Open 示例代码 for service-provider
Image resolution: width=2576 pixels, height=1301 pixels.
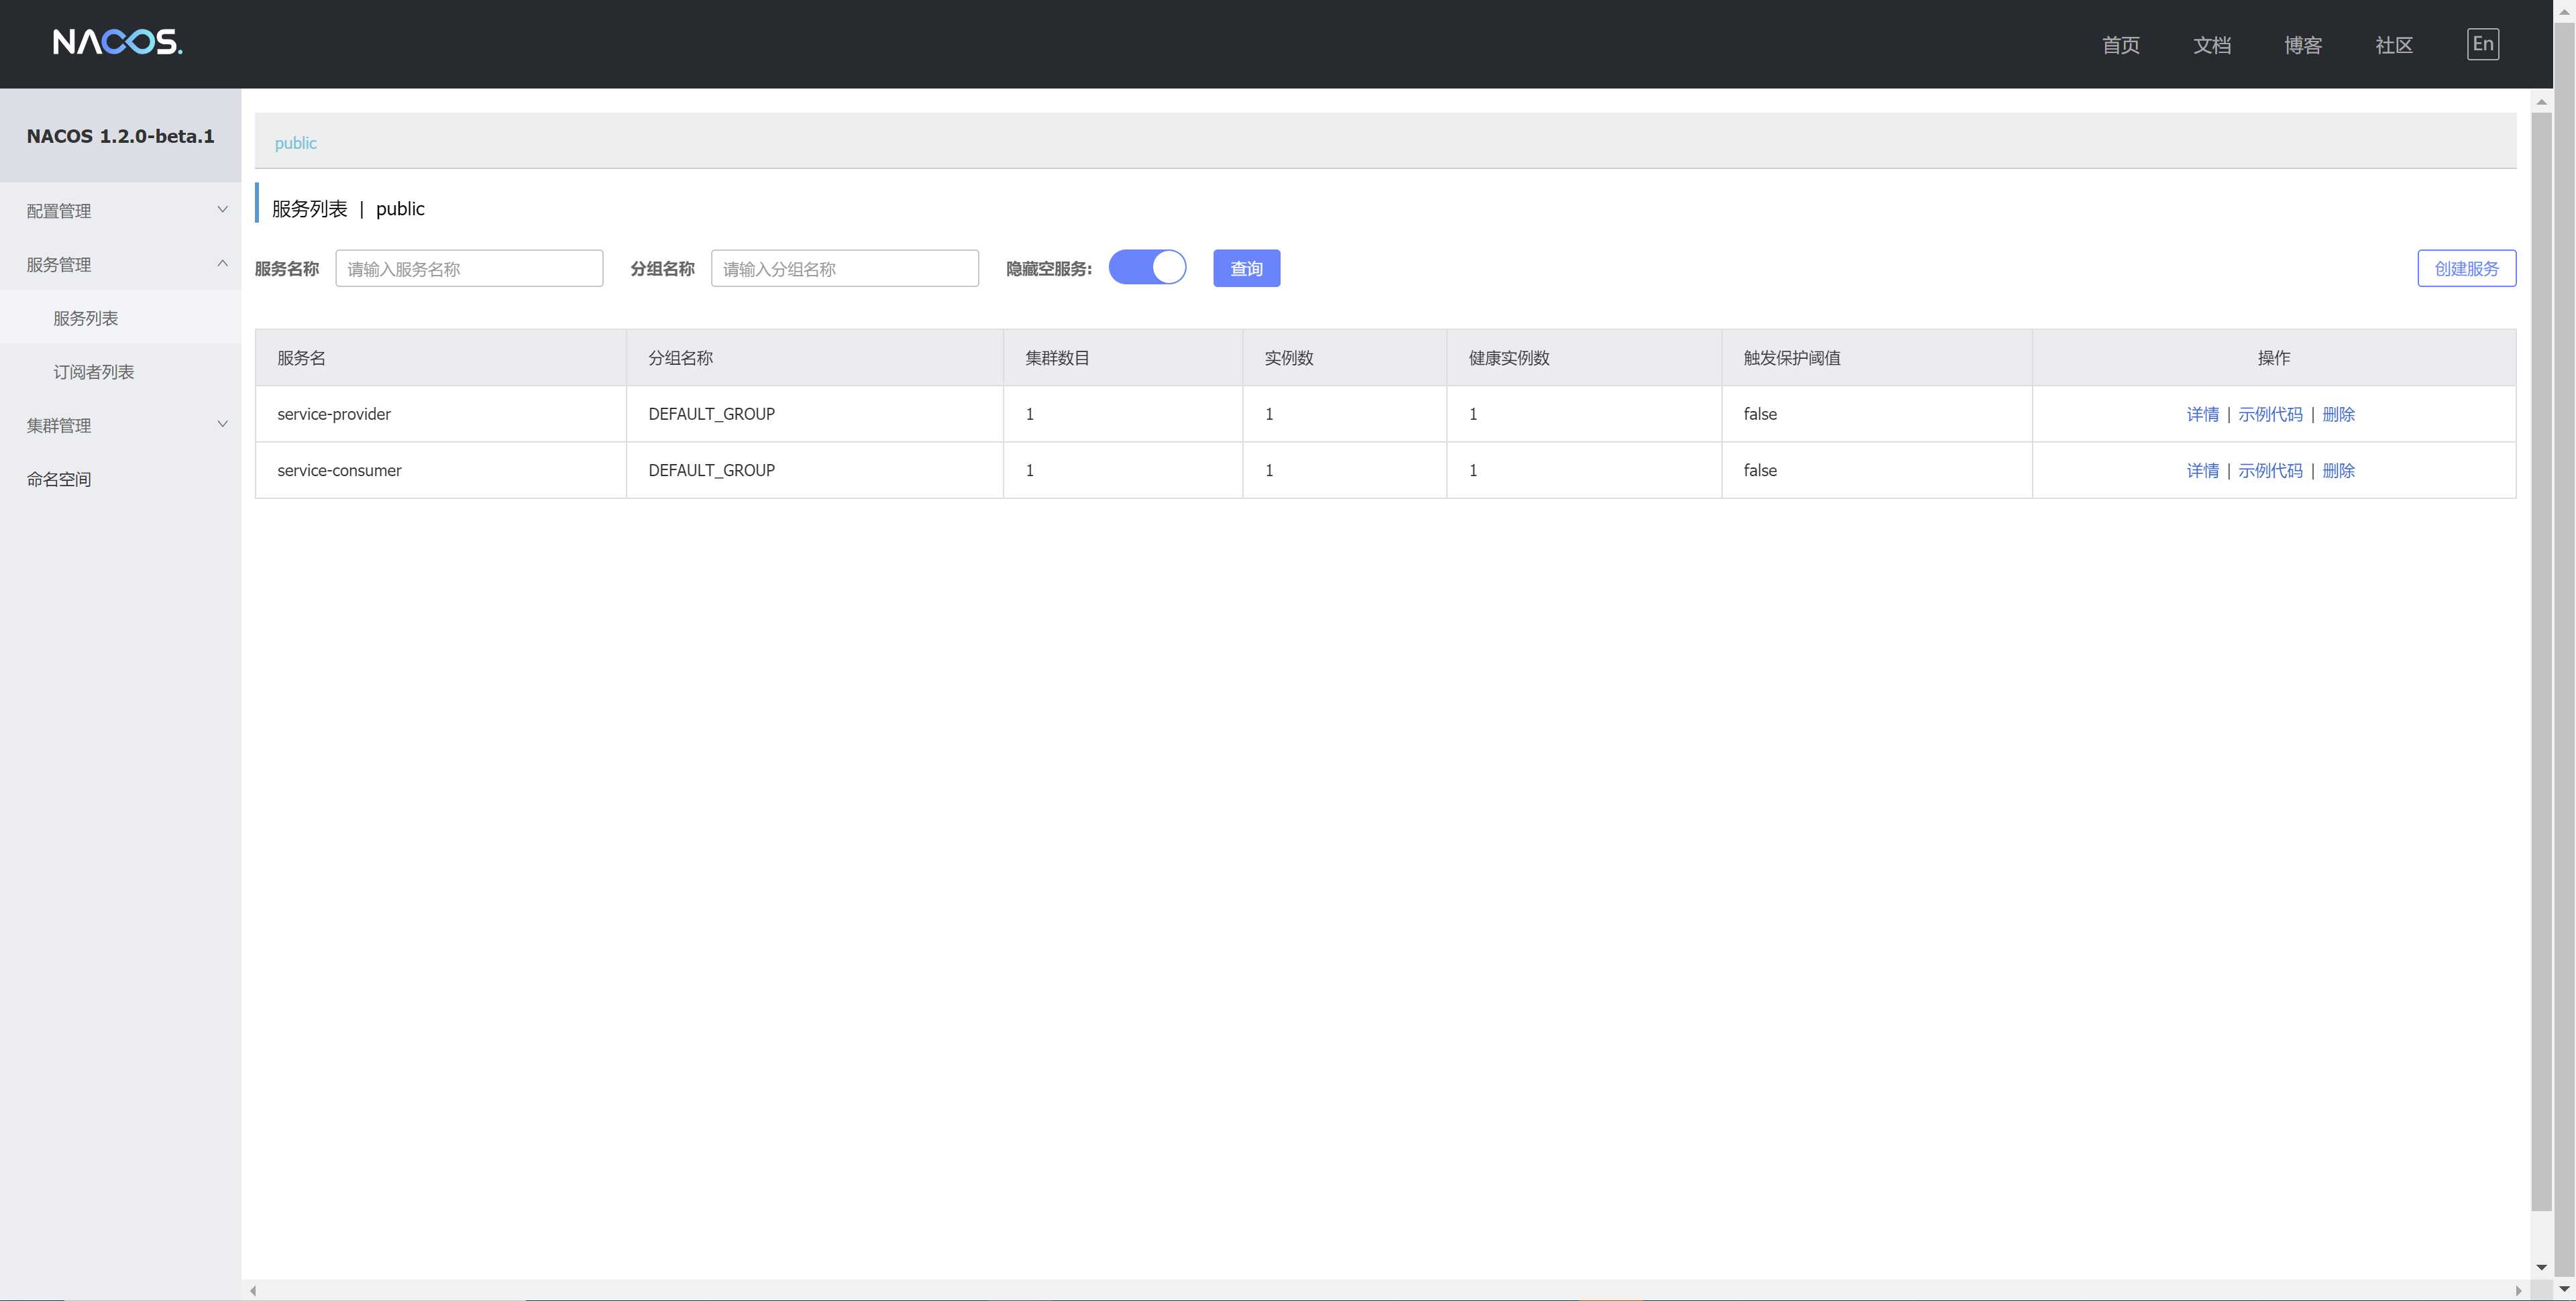2270,414
